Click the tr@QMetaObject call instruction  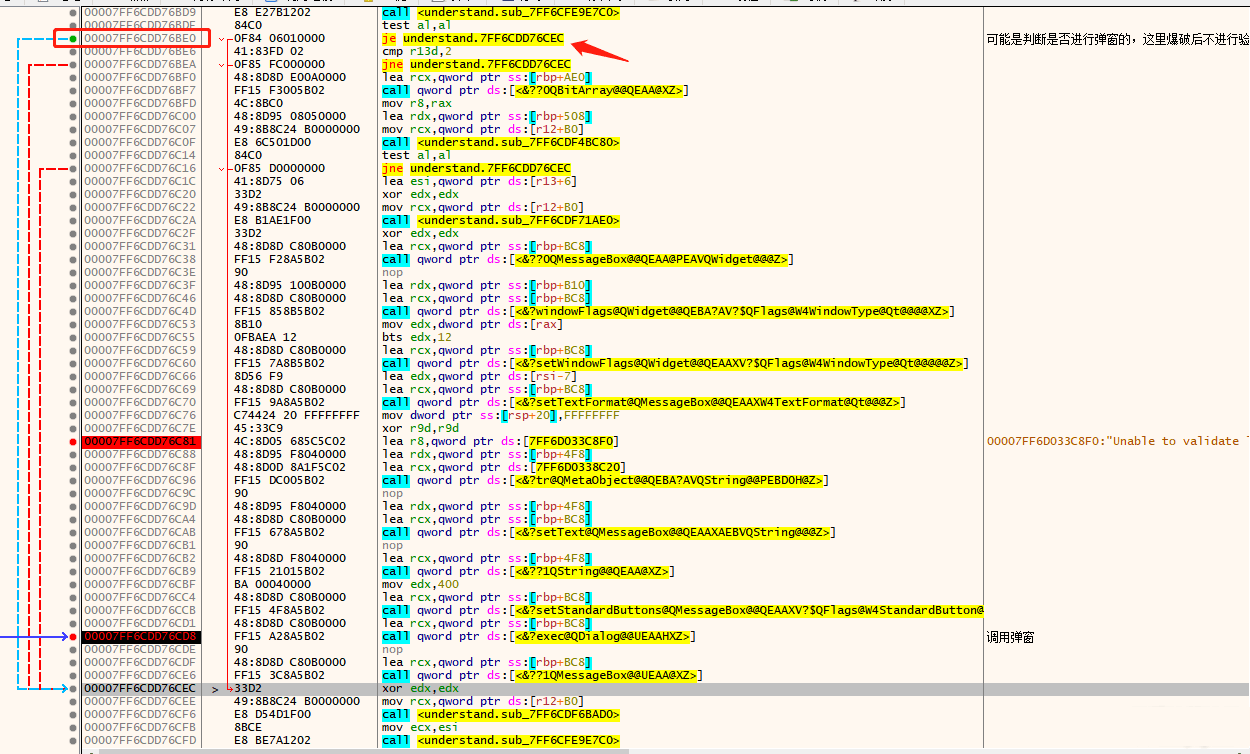605,480
